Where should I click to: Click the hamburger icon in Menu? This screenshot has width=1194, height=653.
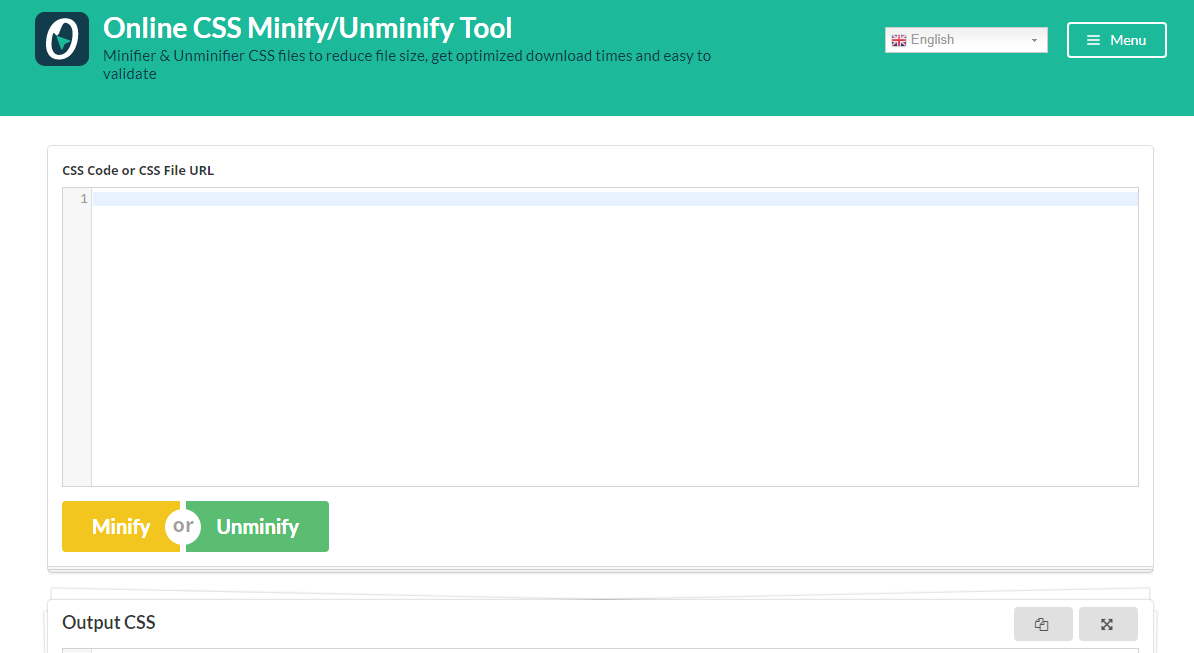(1093, 40)
